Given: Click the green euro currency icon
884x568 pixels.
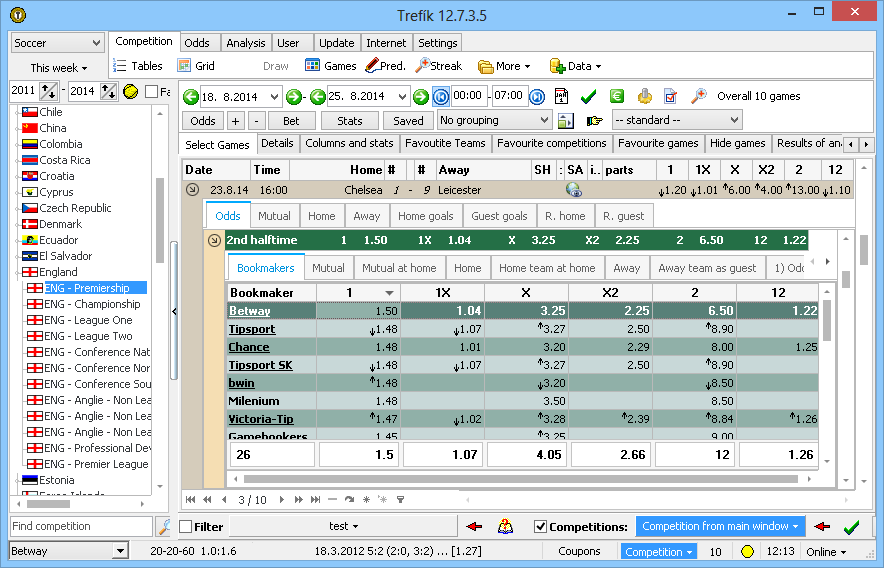Looking at the screenshot, I should (x=617, y=97).
